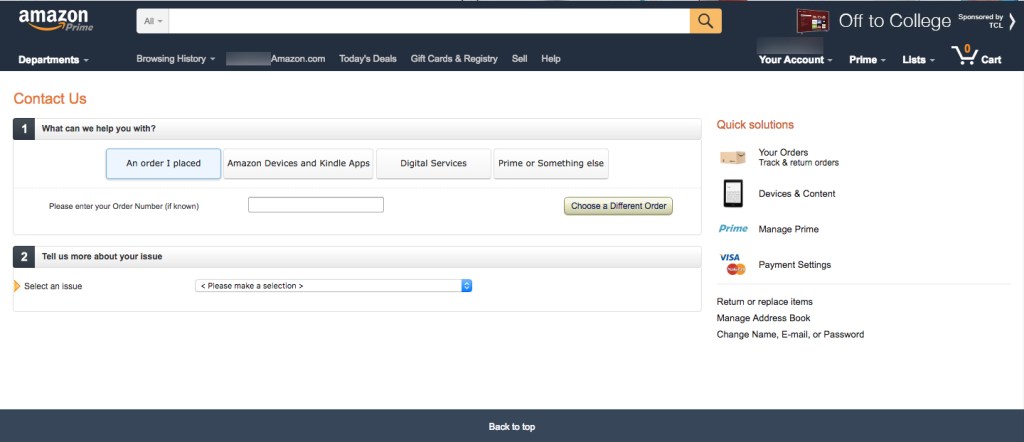Click Back to top footer bar
Screen dimensions: 1024x442
pos(511,427)
